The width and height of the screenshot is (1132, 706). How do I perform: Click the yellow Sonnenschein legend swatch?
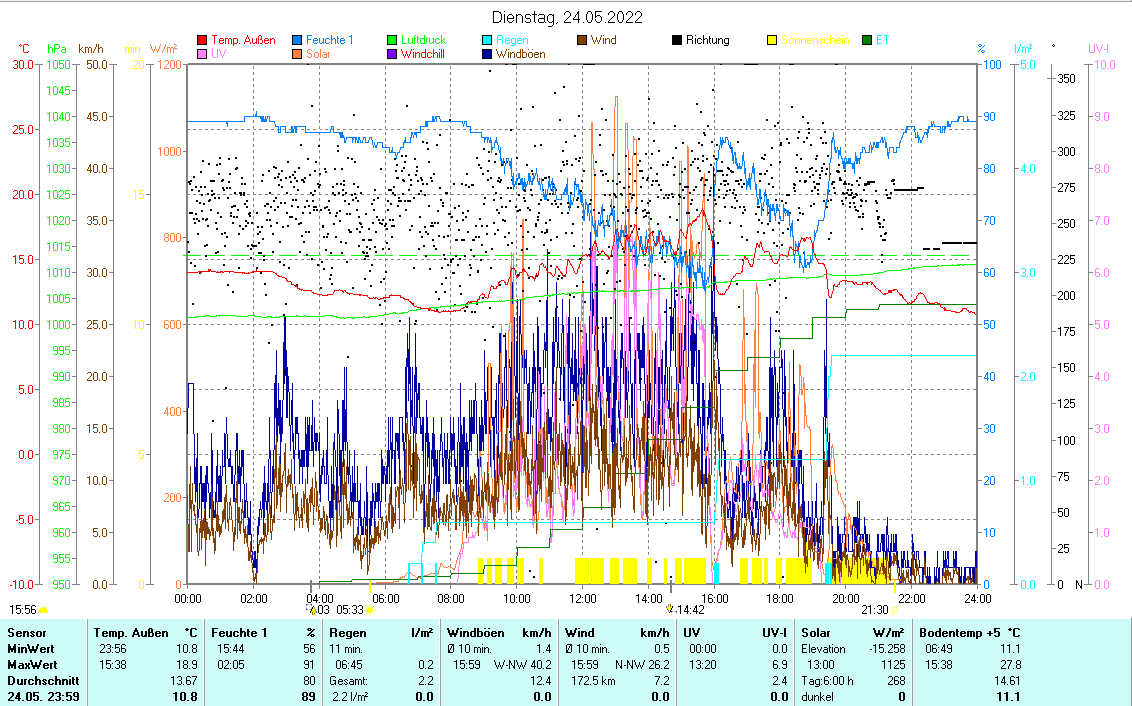click(772, 41)
